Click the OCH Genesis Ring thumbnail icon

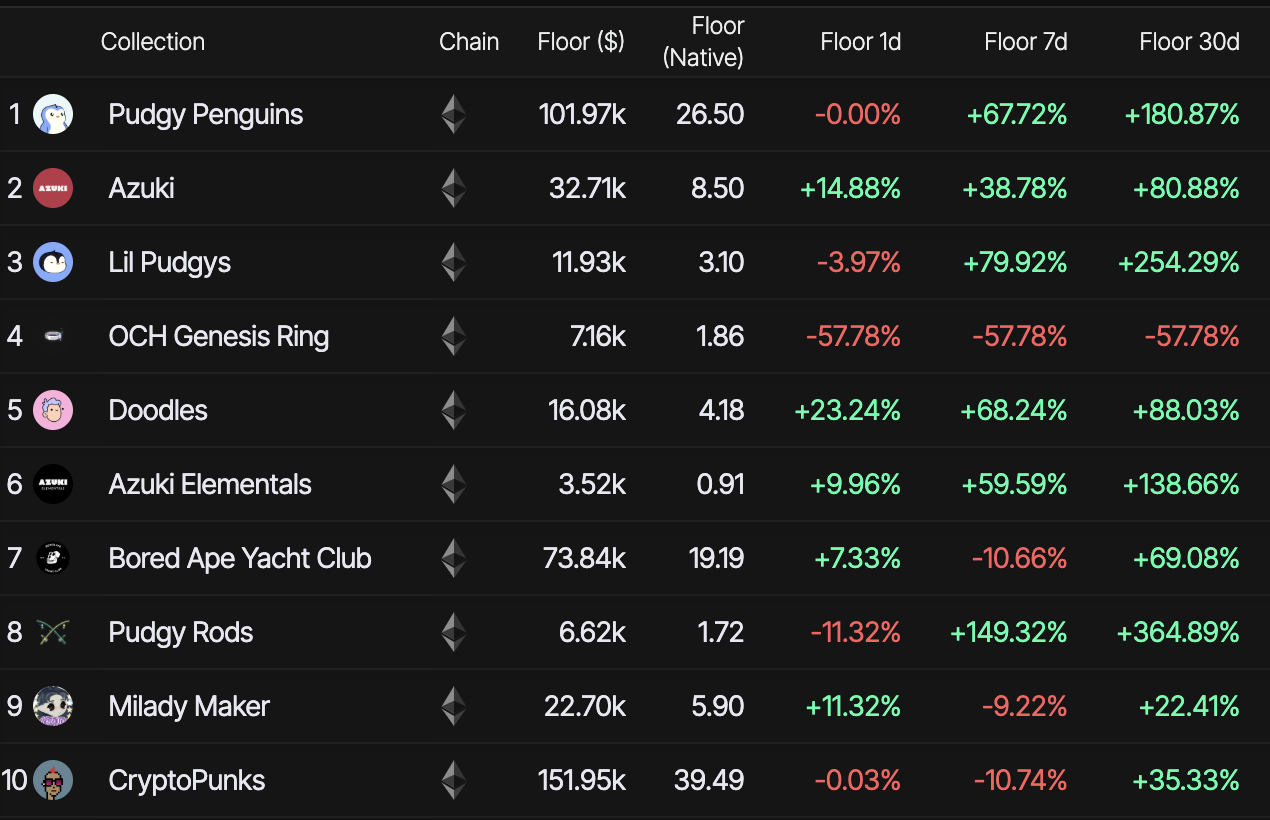point(53,336)
